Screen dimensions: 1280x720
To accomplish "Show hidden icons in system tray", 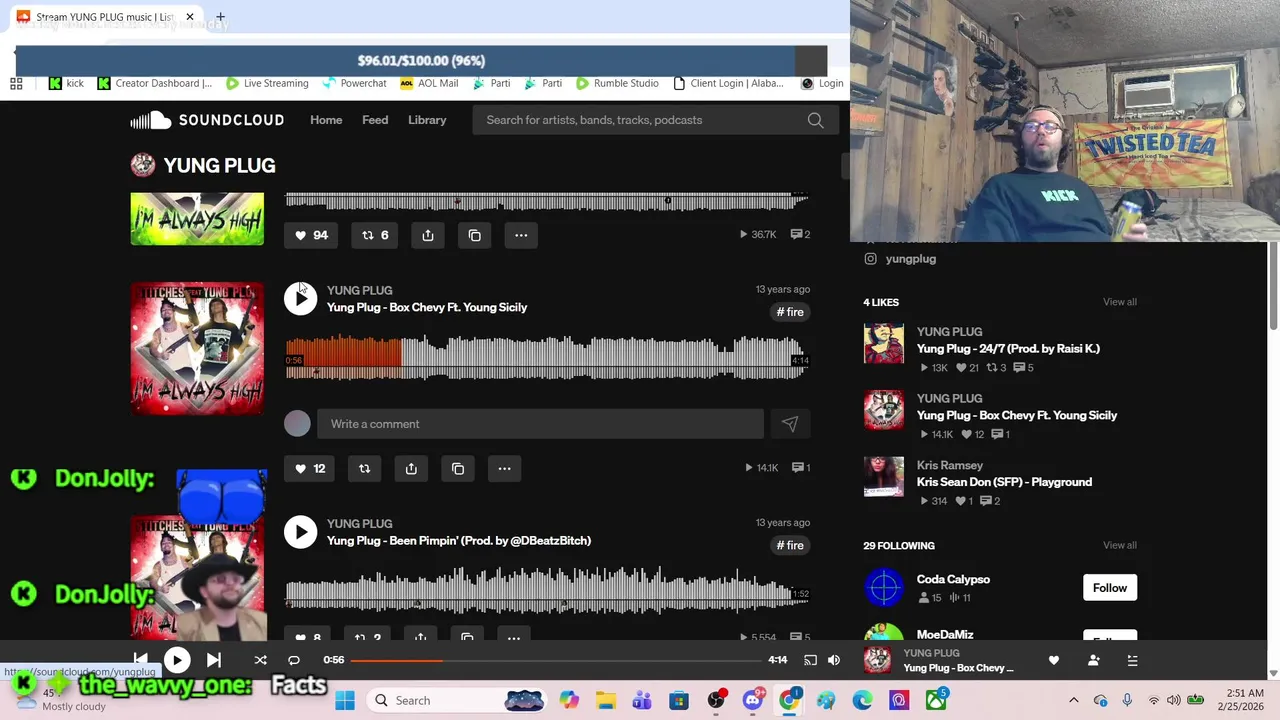I will (x=1074, y=700).
